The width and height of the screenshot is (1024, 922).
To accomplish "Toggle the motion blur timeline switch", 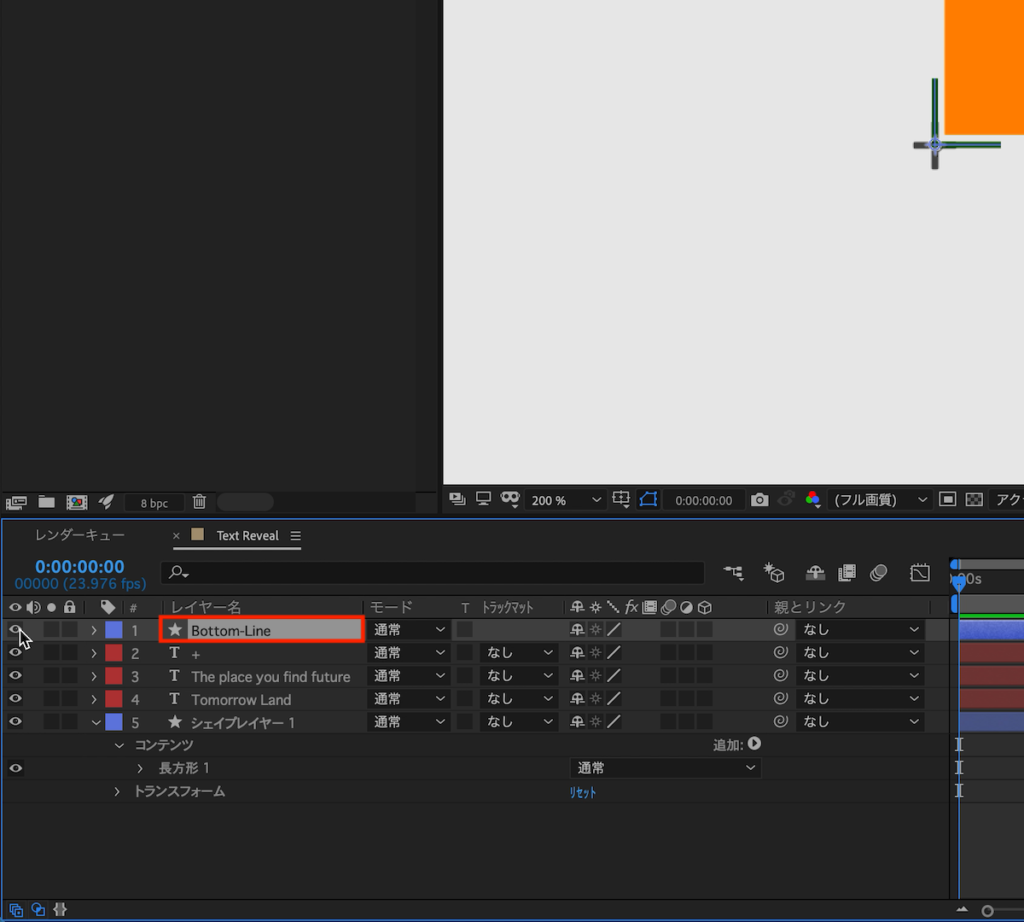I will tap(879, 573).
